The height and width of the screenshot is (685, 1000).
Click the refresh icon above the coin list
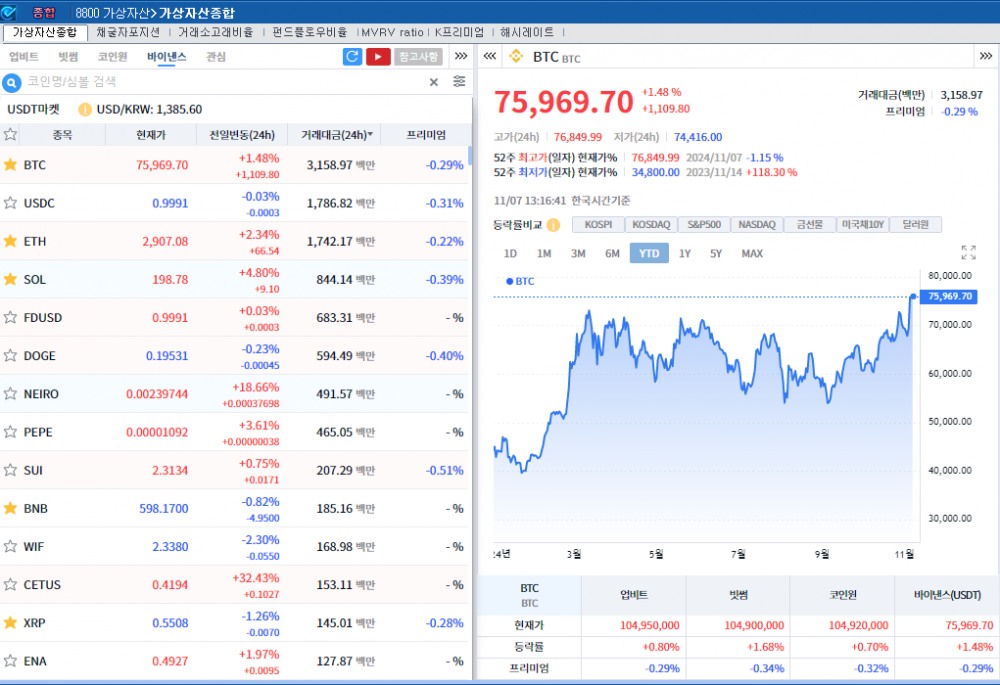[x=352, y=57]
